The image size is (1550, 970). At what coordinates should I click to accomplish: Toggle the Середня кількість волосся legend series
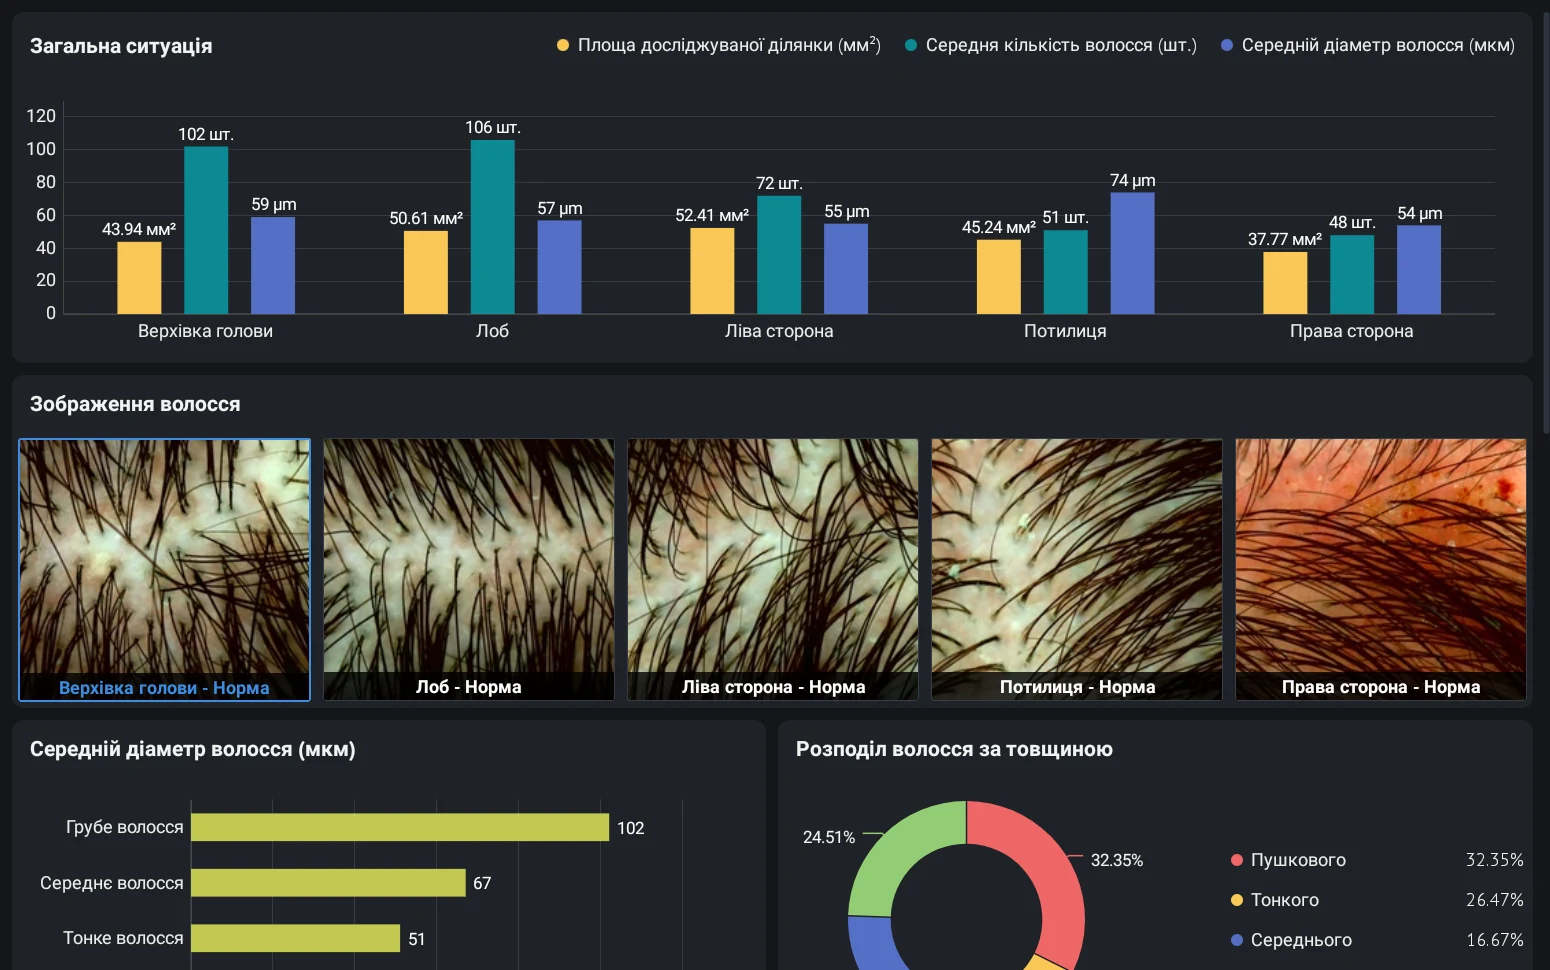(x=1050, y=45)
